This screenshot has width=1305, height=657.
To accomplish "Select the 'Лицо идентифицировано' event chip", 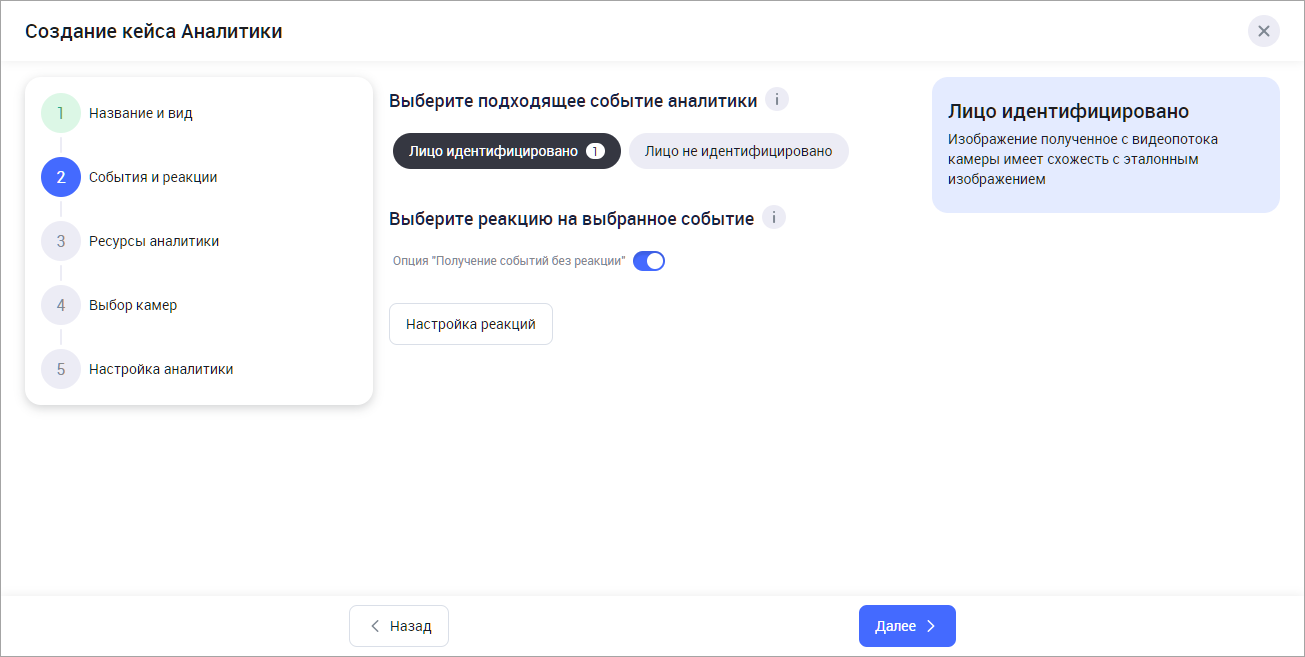I will pos(493,151).
